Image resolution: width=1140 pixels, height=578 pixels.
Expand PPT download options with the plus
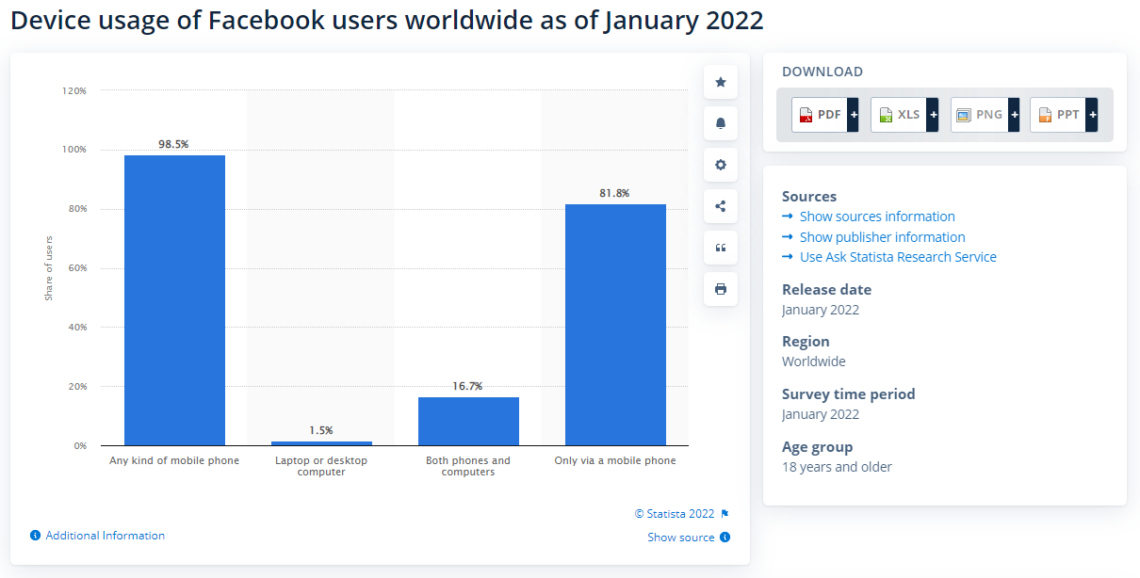point(1092,114)
